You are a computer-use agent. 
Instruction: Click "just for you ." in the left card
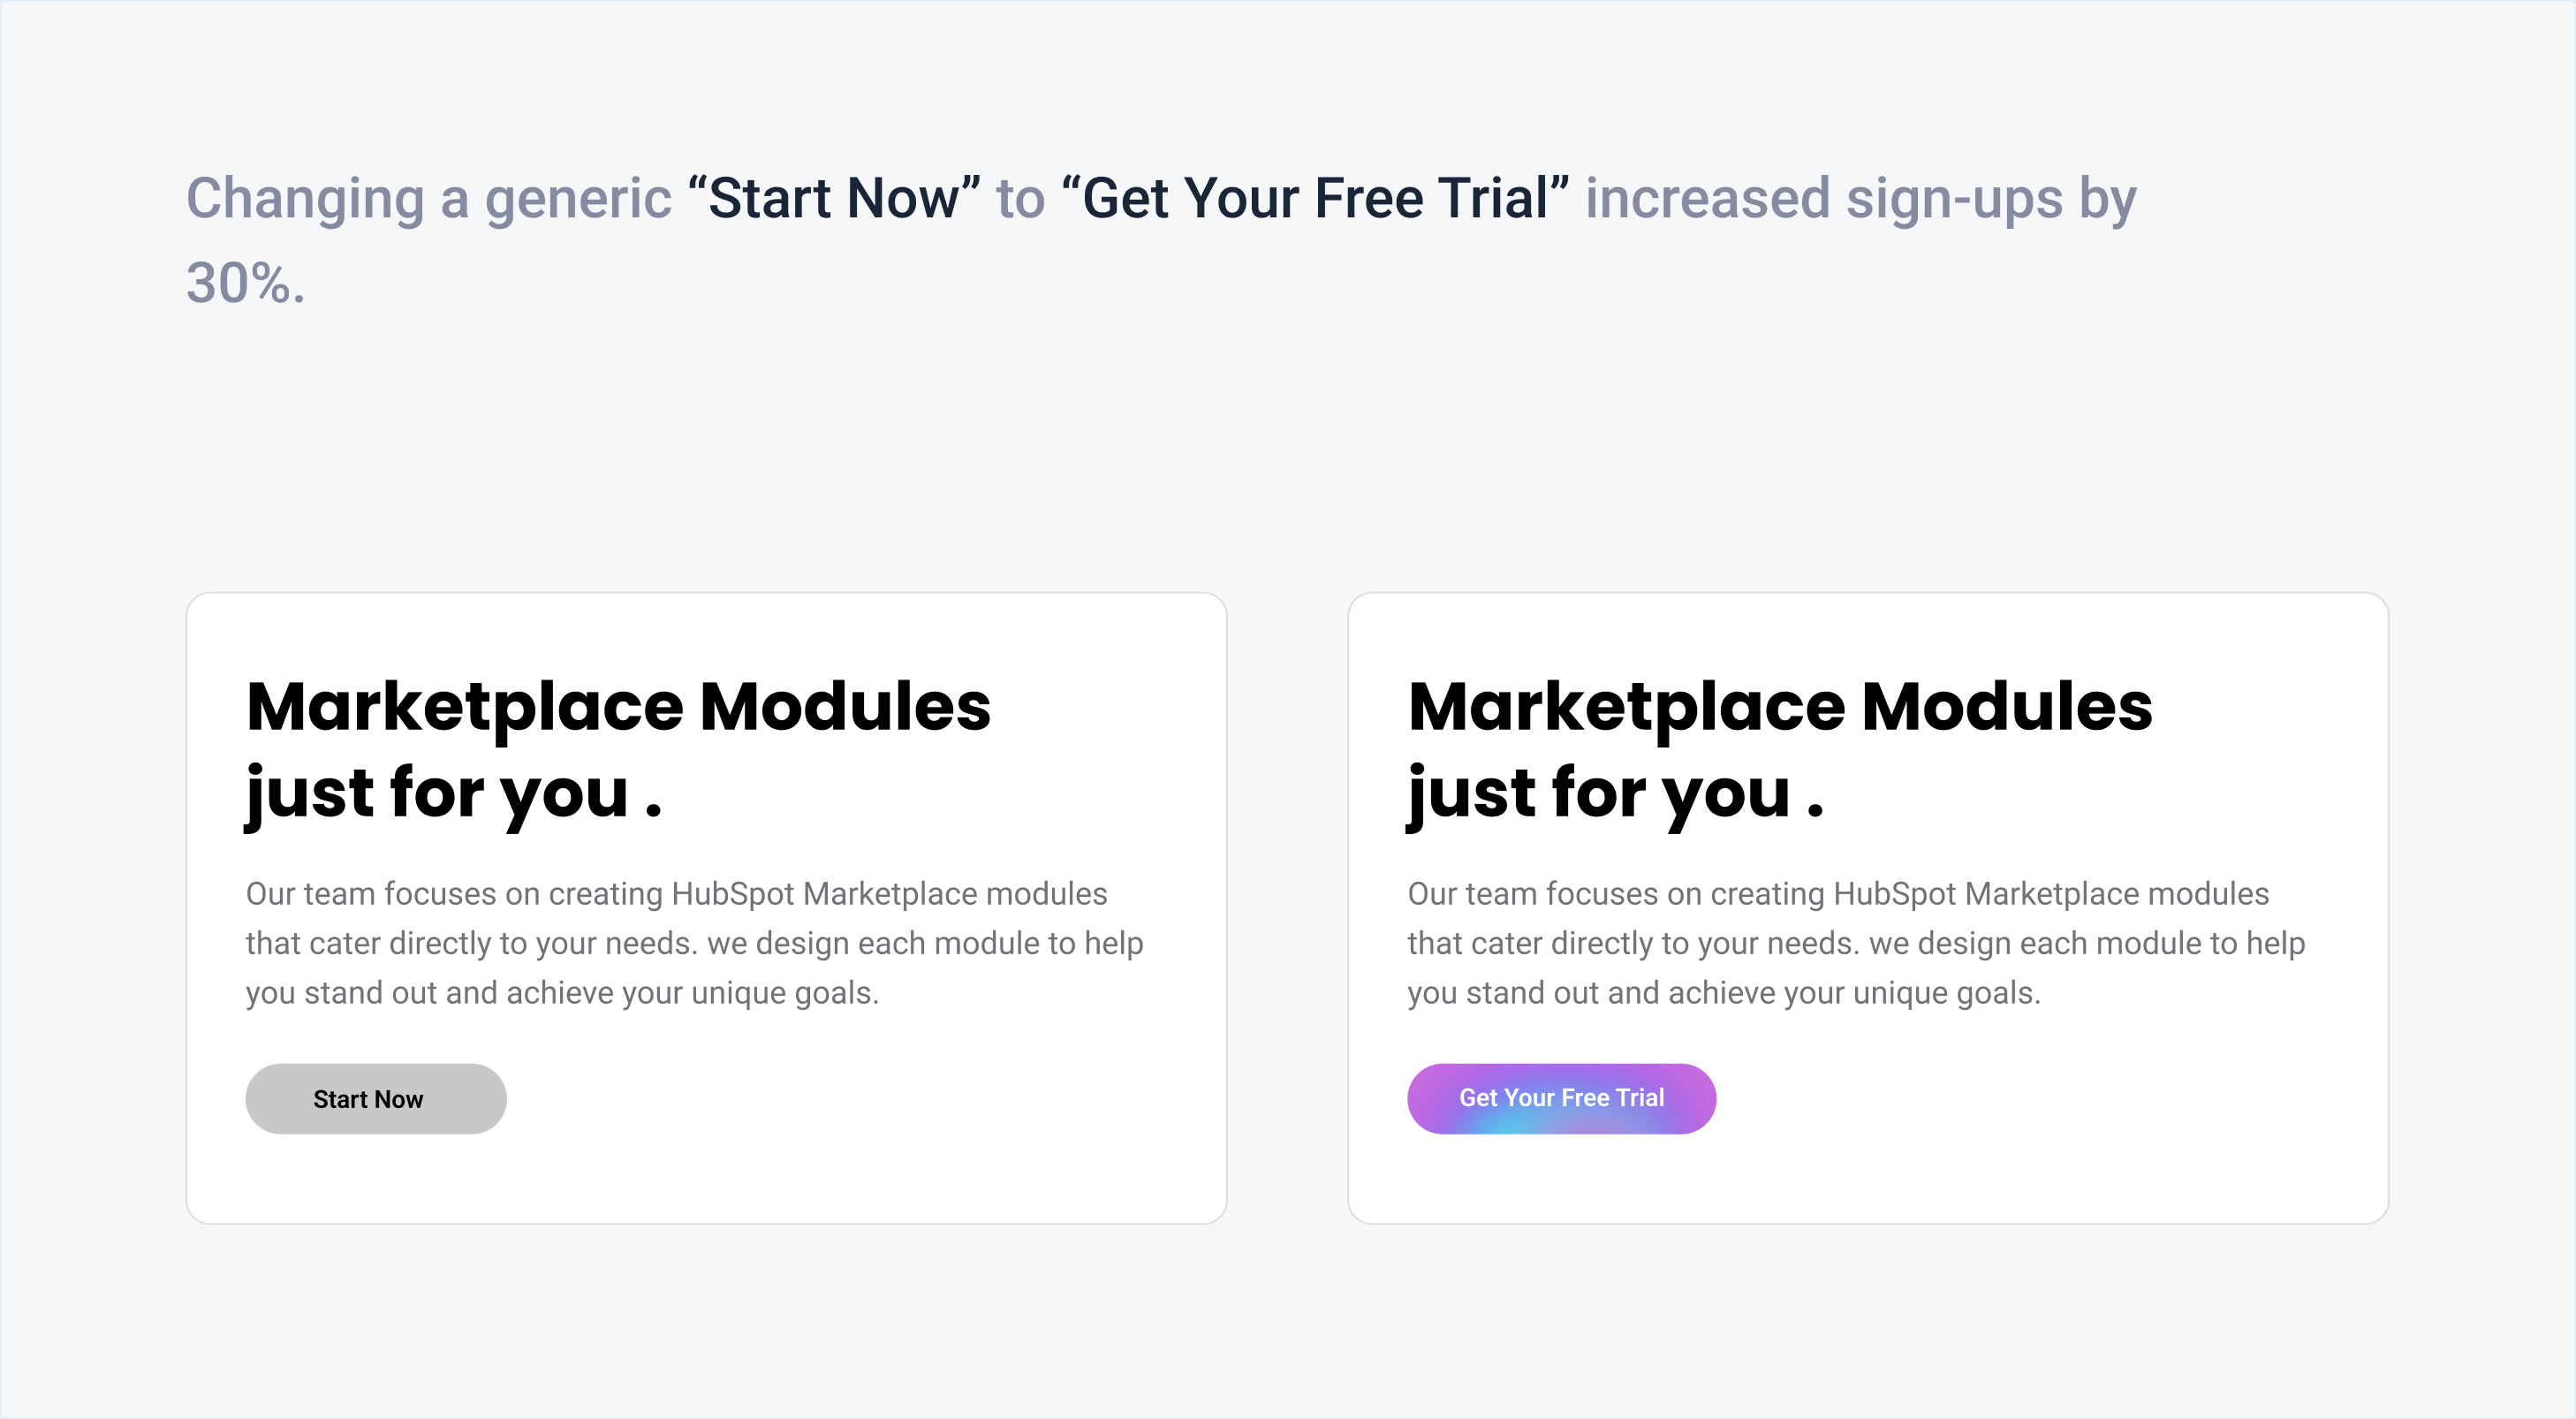454,793
